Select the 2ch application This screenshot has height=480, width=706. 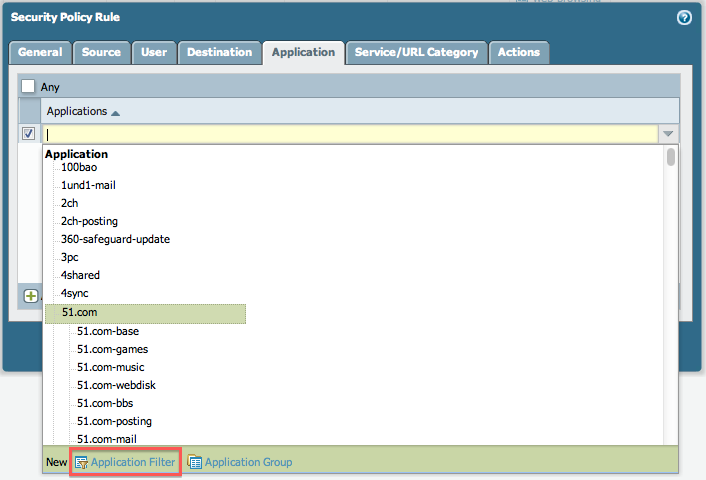click(69, 204)
